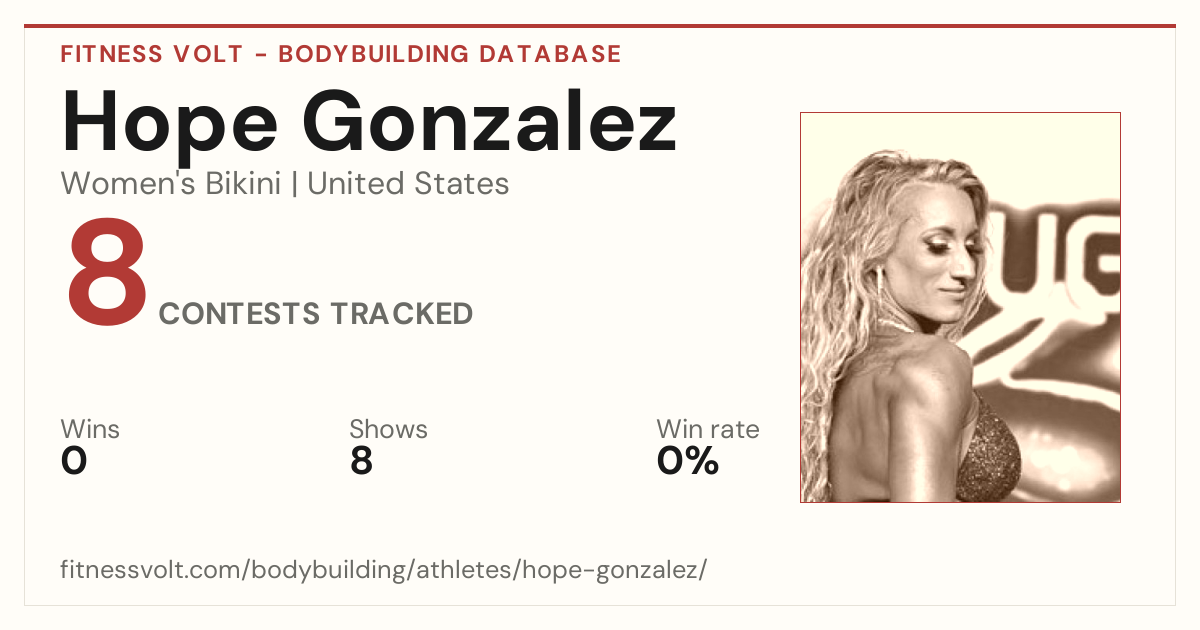Click the Hope Gonzalez name heading
Image resolution: width=1200 pixels, height=630 pixels.
click(x=369, y=122)
